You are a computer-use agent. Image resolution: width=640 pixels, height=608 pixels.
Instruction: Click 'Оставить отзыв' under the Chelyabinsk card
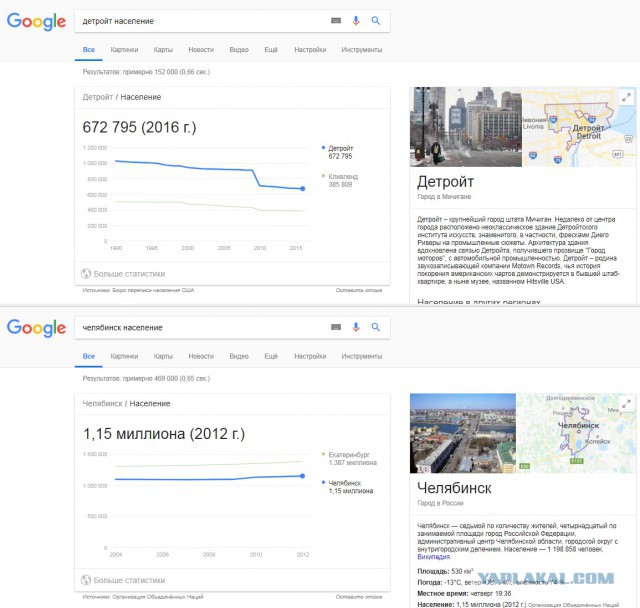(359, 597)
